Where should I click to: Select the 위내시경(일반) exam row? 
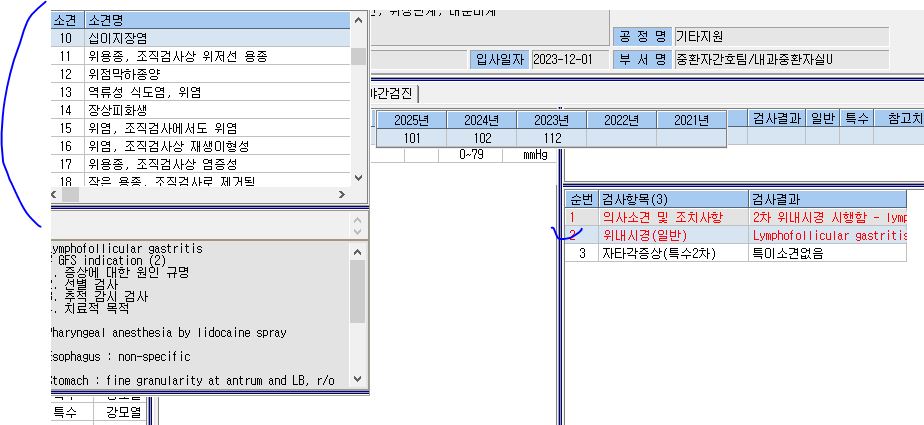coord(735,235)
